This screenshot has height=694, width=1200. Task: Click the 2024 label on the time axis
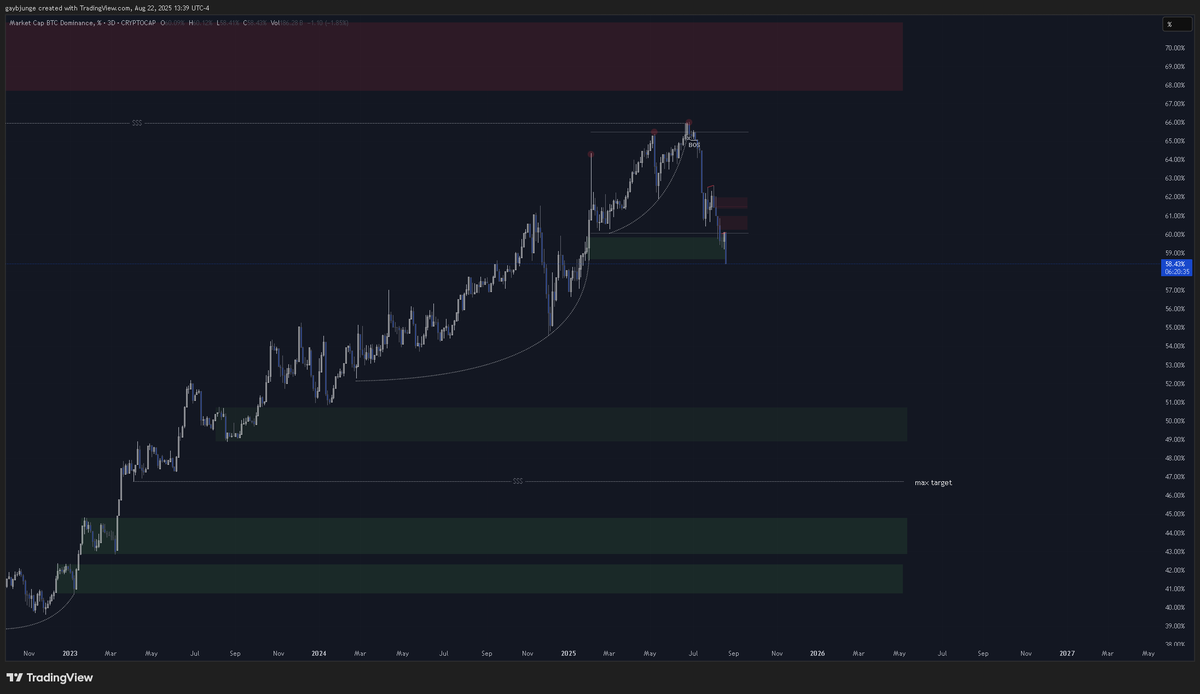(x=319, y=653)
